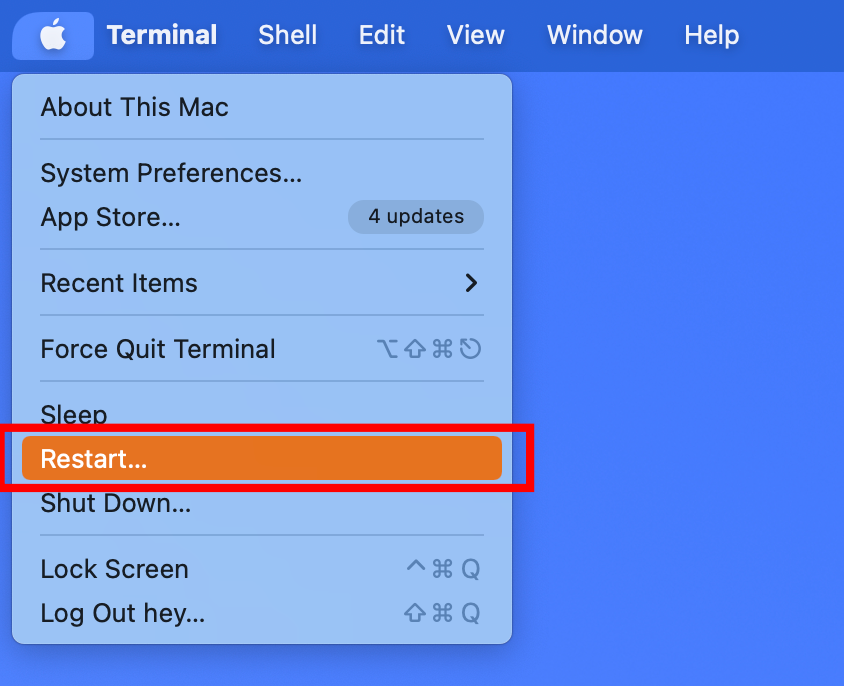Expand the Recent Items submenu arrow
Image resolution: width=844 pixels, height=686 pixels.
click(x=471, y=283)
